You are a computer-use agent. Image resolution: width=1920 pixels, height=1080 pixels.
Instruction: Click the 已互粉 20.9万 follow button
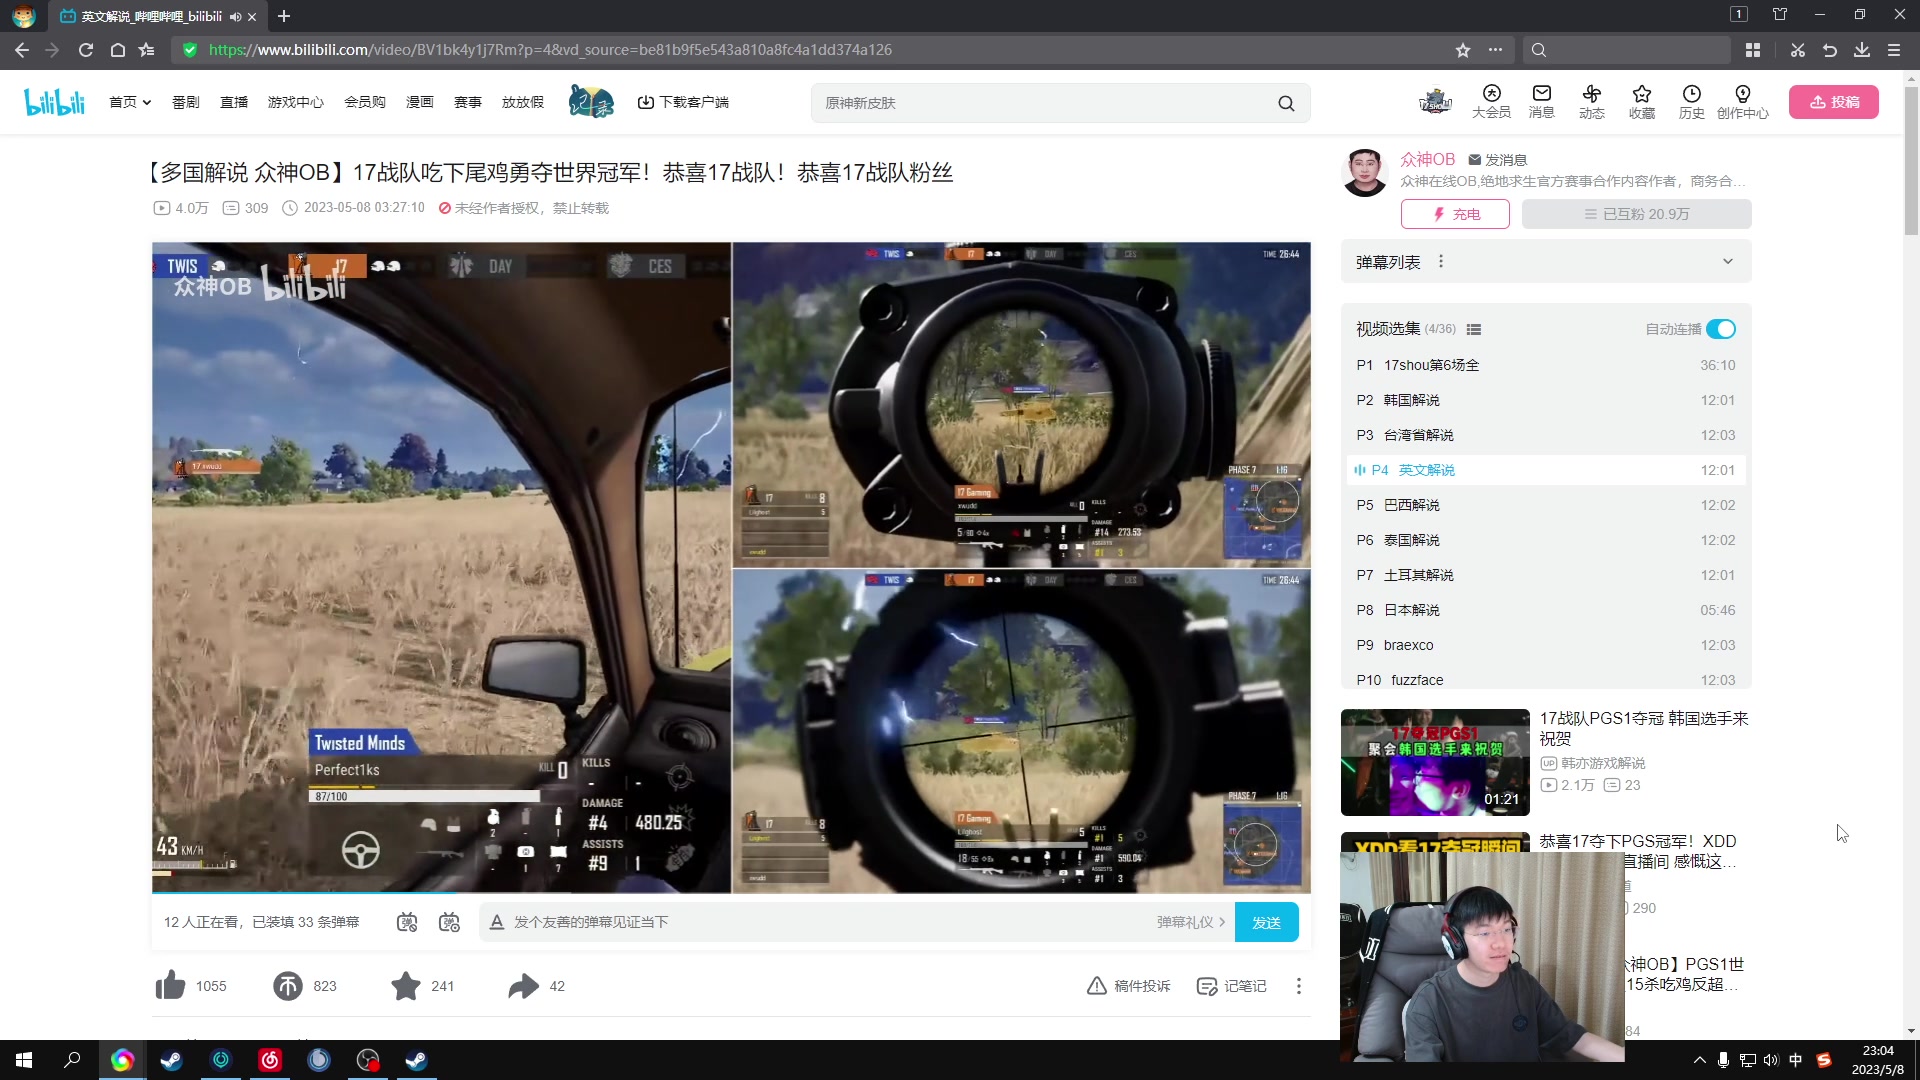(x=1637, y=214)
